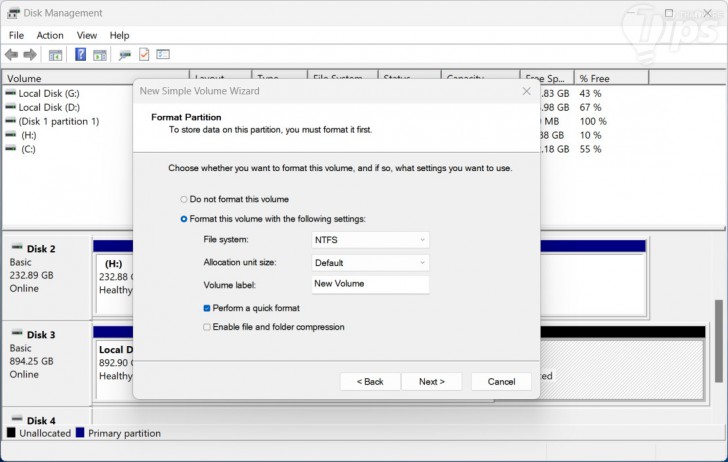The height and width of the screenshot is (462, 728).
Task: Click the 43 % free value
Action: coord(590,93)
